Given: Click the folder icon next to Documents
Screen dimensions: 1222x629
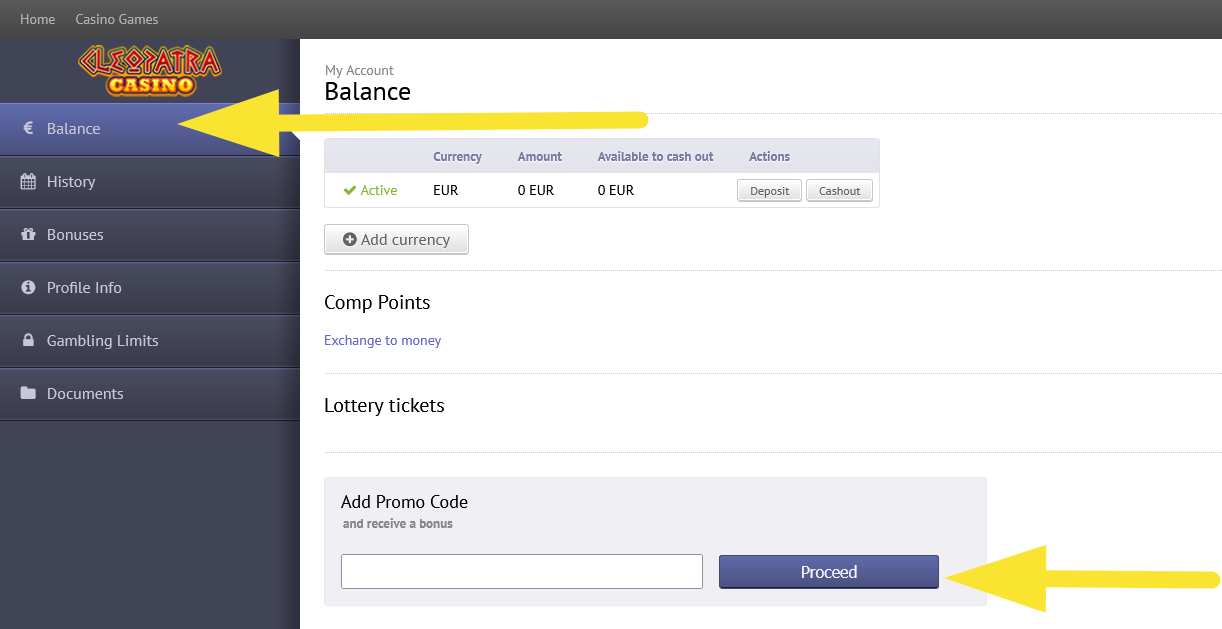Looking at the screenshot, I should pos(27,393).
